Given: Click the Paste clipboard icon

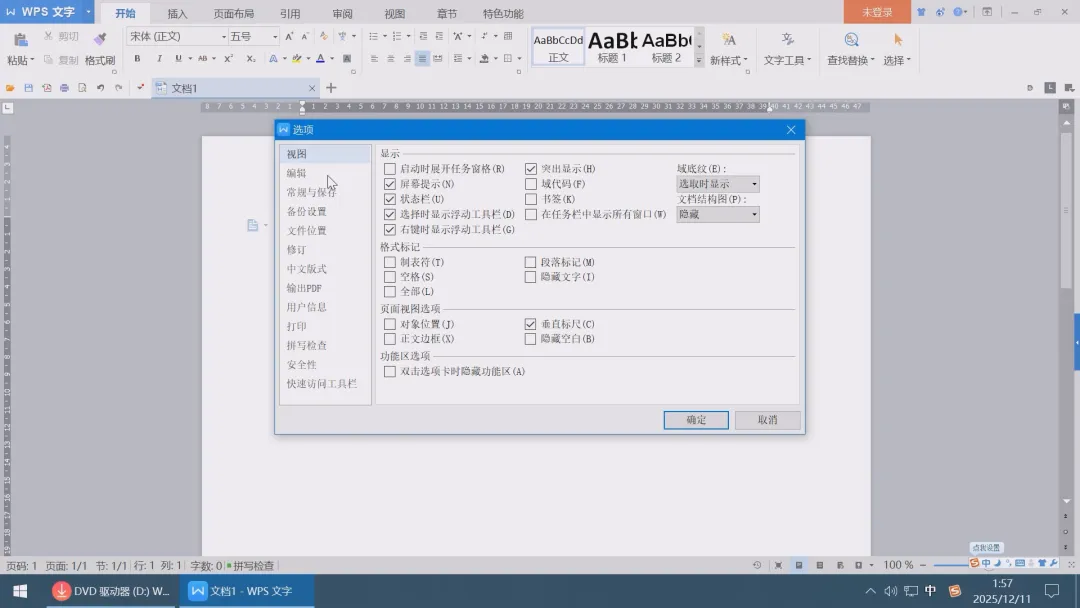Looking at the screenshot, I should pyautogui.click(x=21, y=40).
